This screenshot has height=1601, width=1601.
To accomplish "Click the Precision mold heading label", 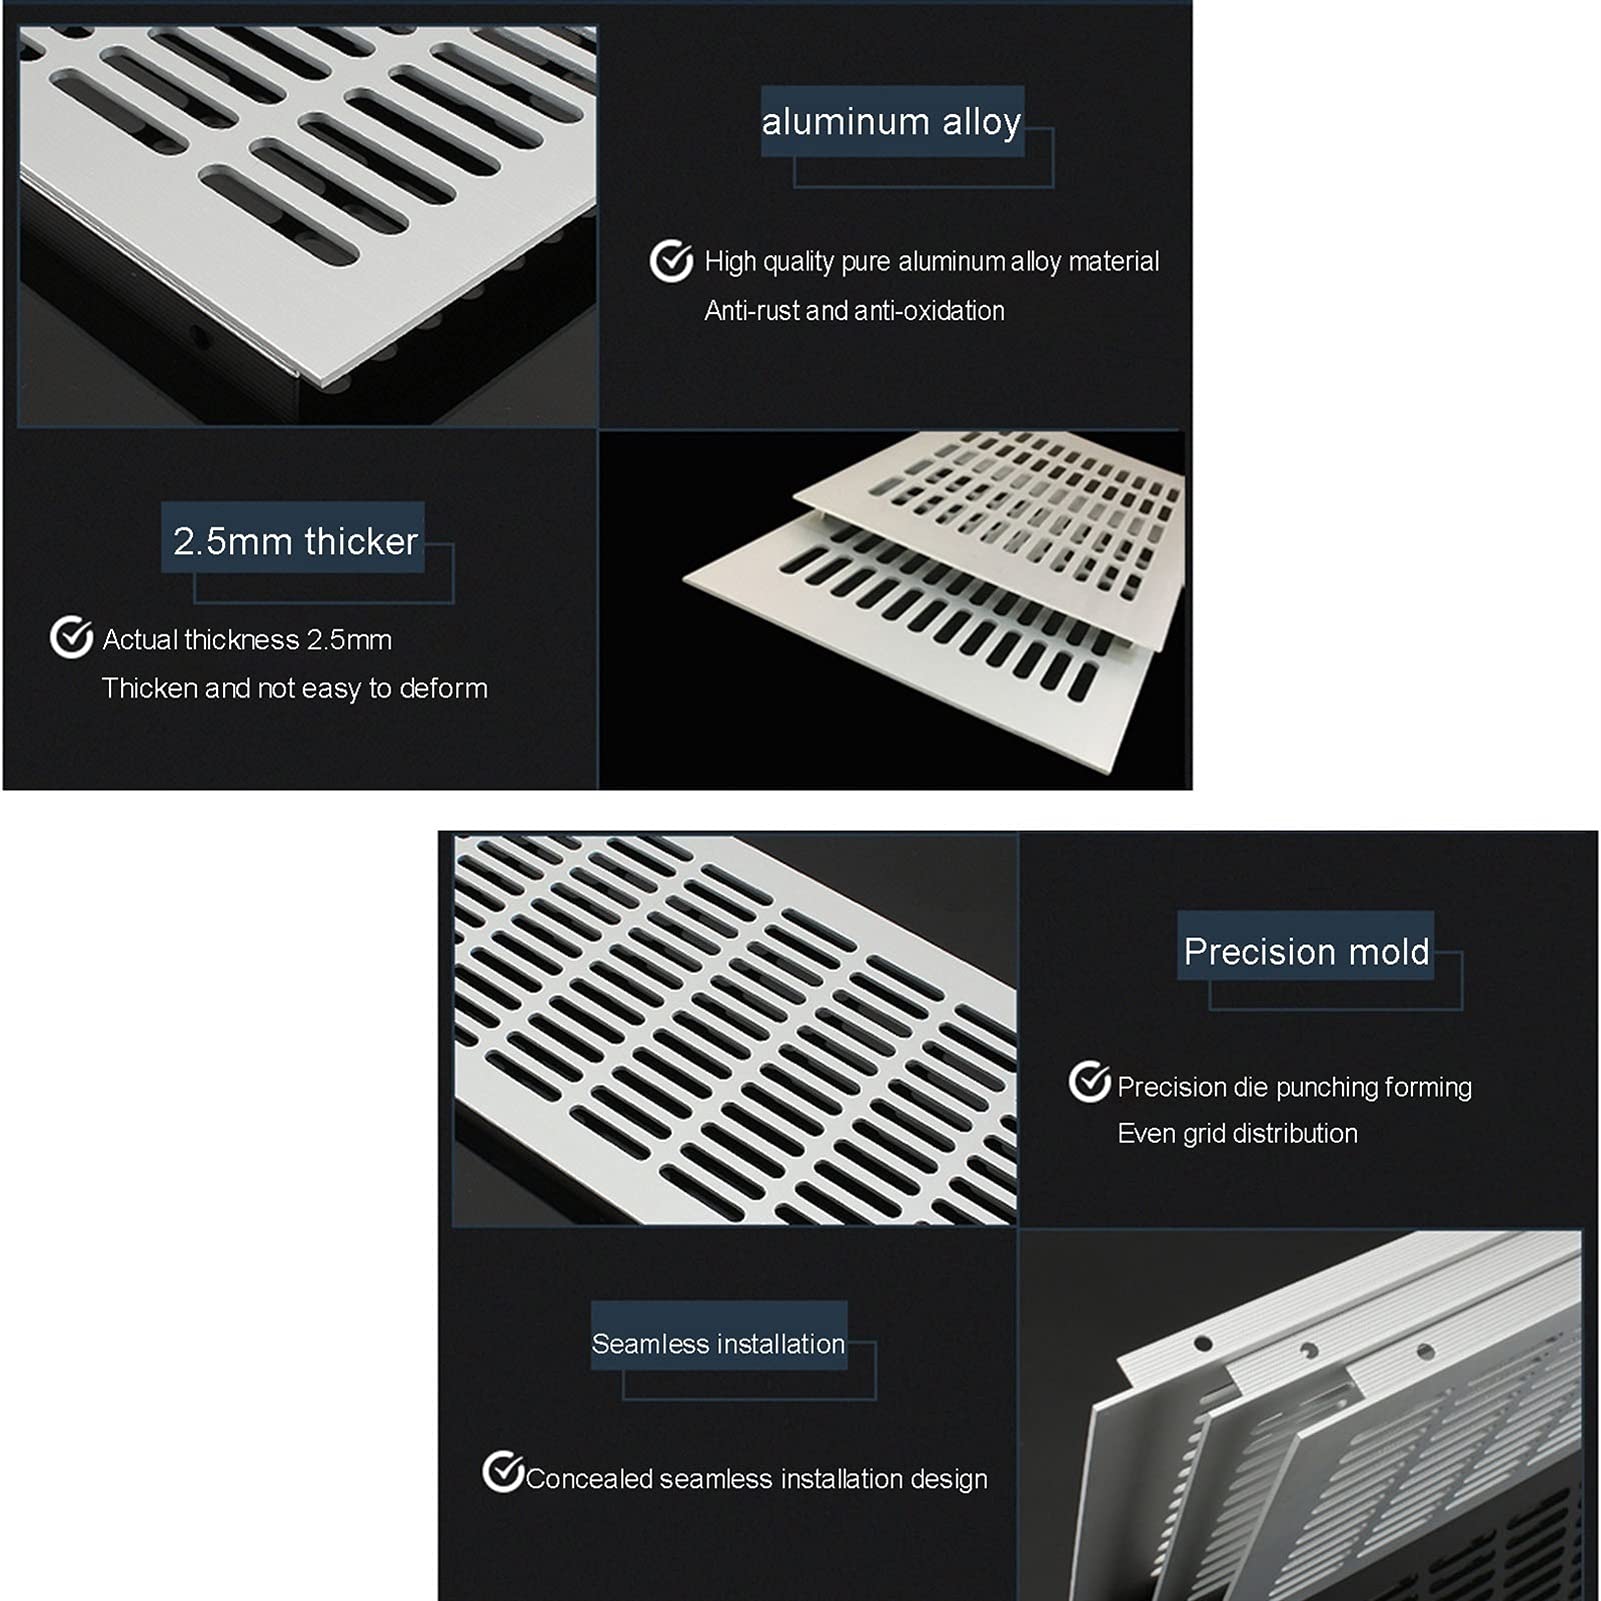I will pos(1306,950).
